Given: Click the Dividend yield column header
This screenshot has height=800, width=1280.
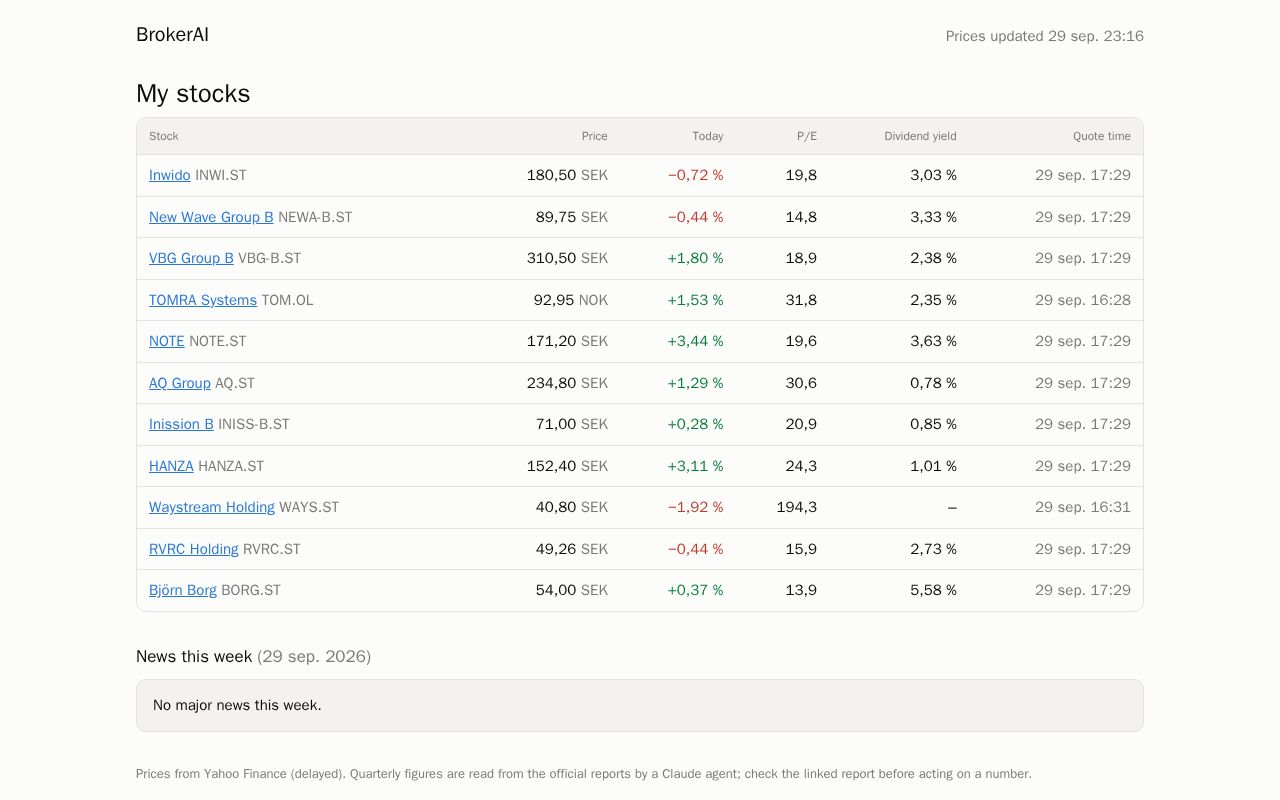Looking at the screenshot, I should coord(920,136).
